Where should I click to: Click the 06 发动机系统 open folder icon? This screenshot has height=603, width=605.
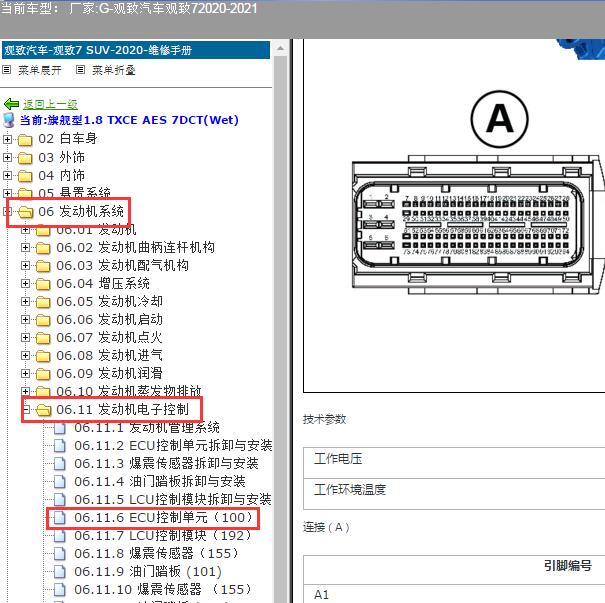click(25, 212)
